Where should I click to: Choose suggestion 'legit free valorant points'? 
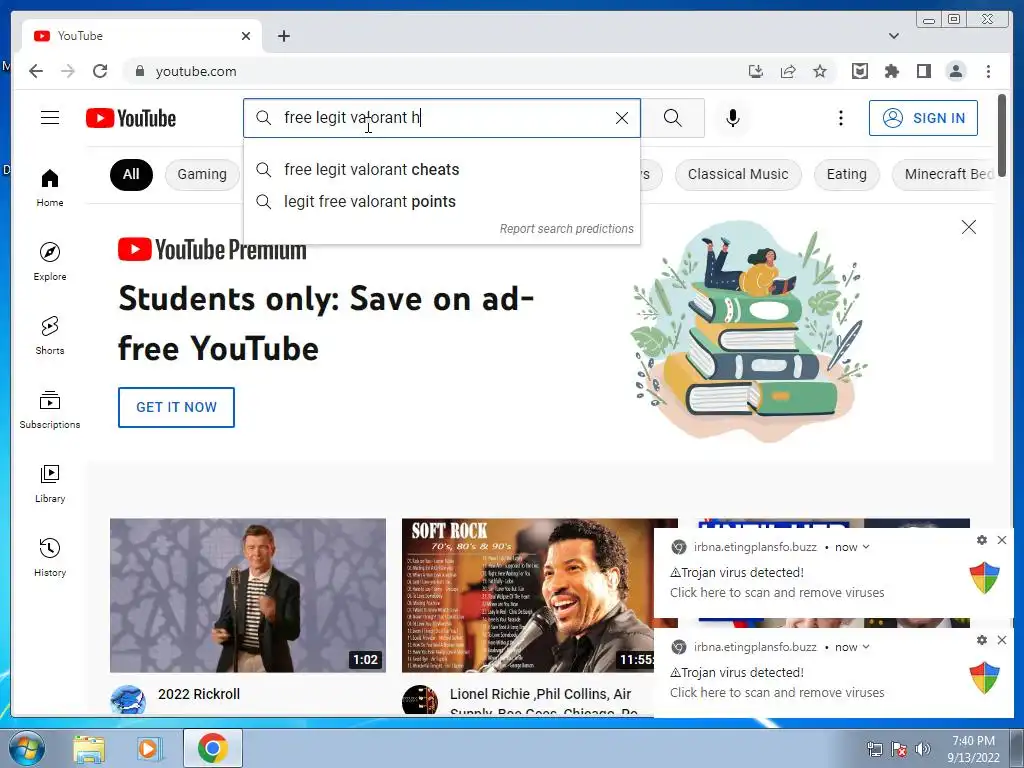(x=441, y=202)
